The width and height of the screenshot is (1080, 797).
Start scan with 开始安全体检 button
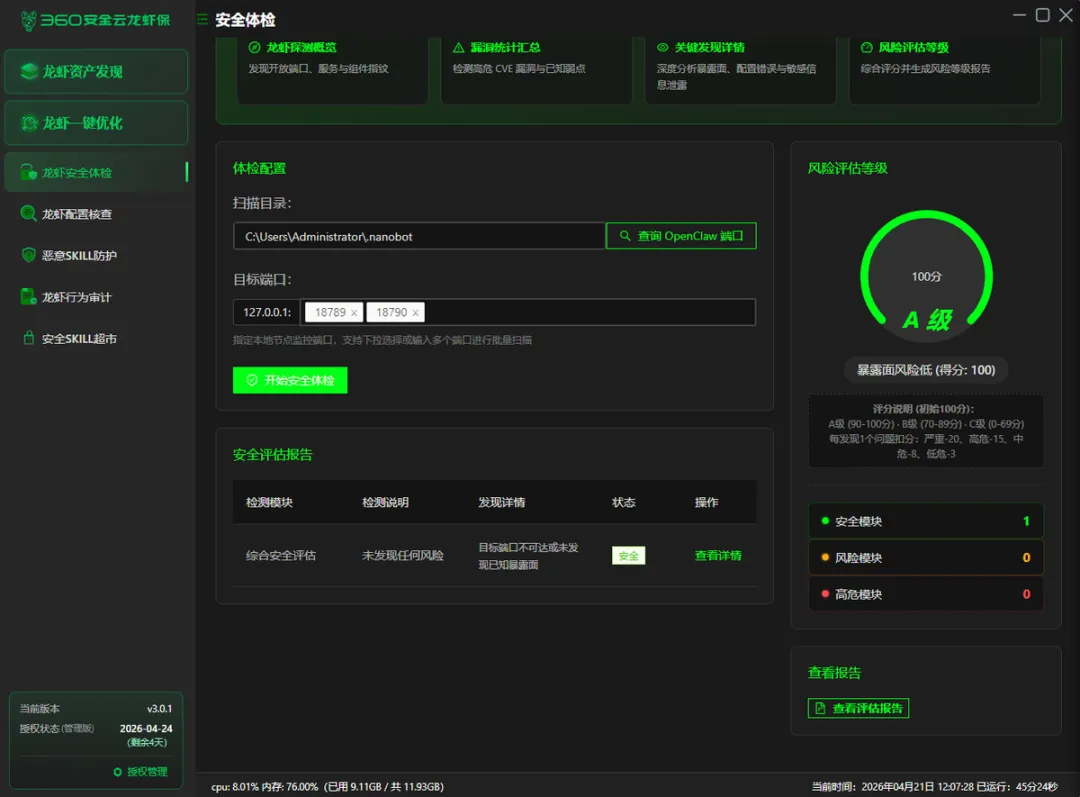pos(290,380)
